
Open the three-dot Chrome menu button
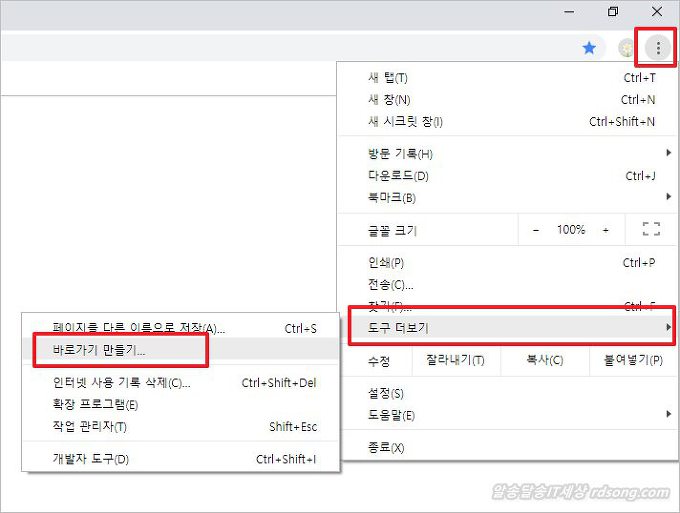pyautogui.click(x=657, y=47)
